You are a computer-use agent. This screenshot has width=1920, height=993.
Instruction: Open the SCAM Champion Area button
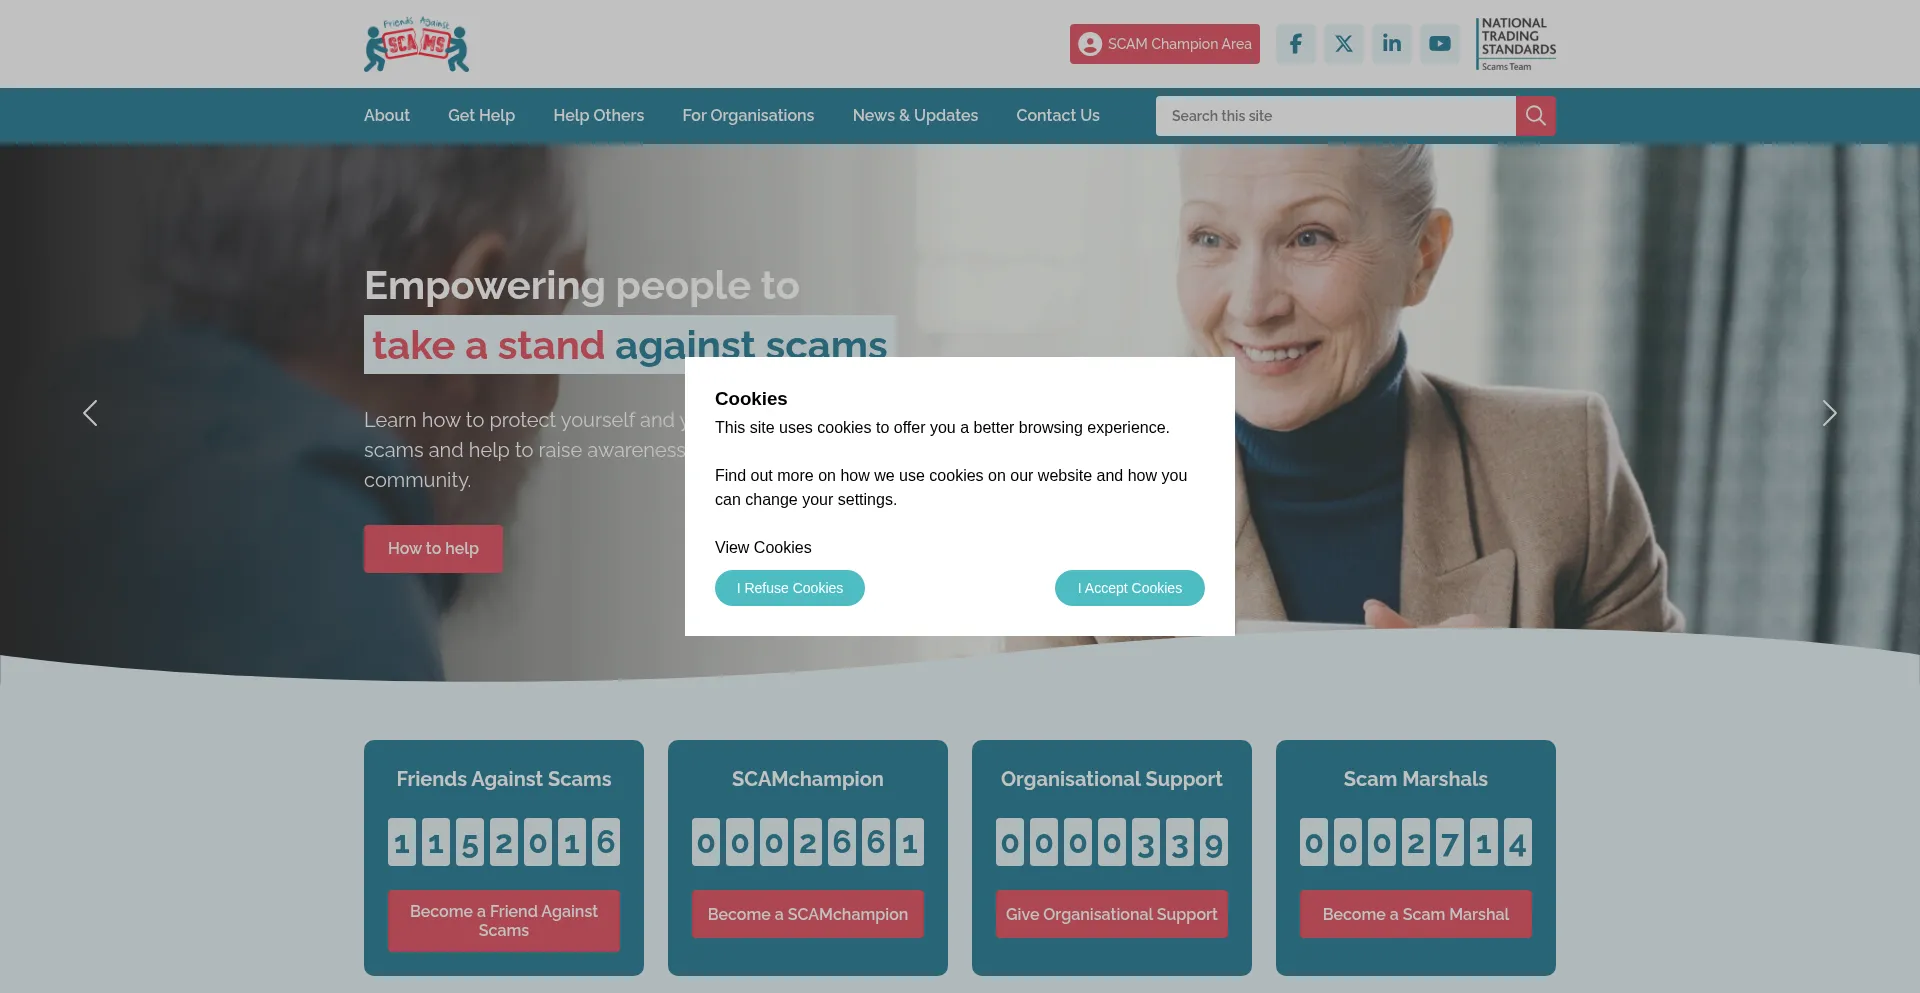1164,44
